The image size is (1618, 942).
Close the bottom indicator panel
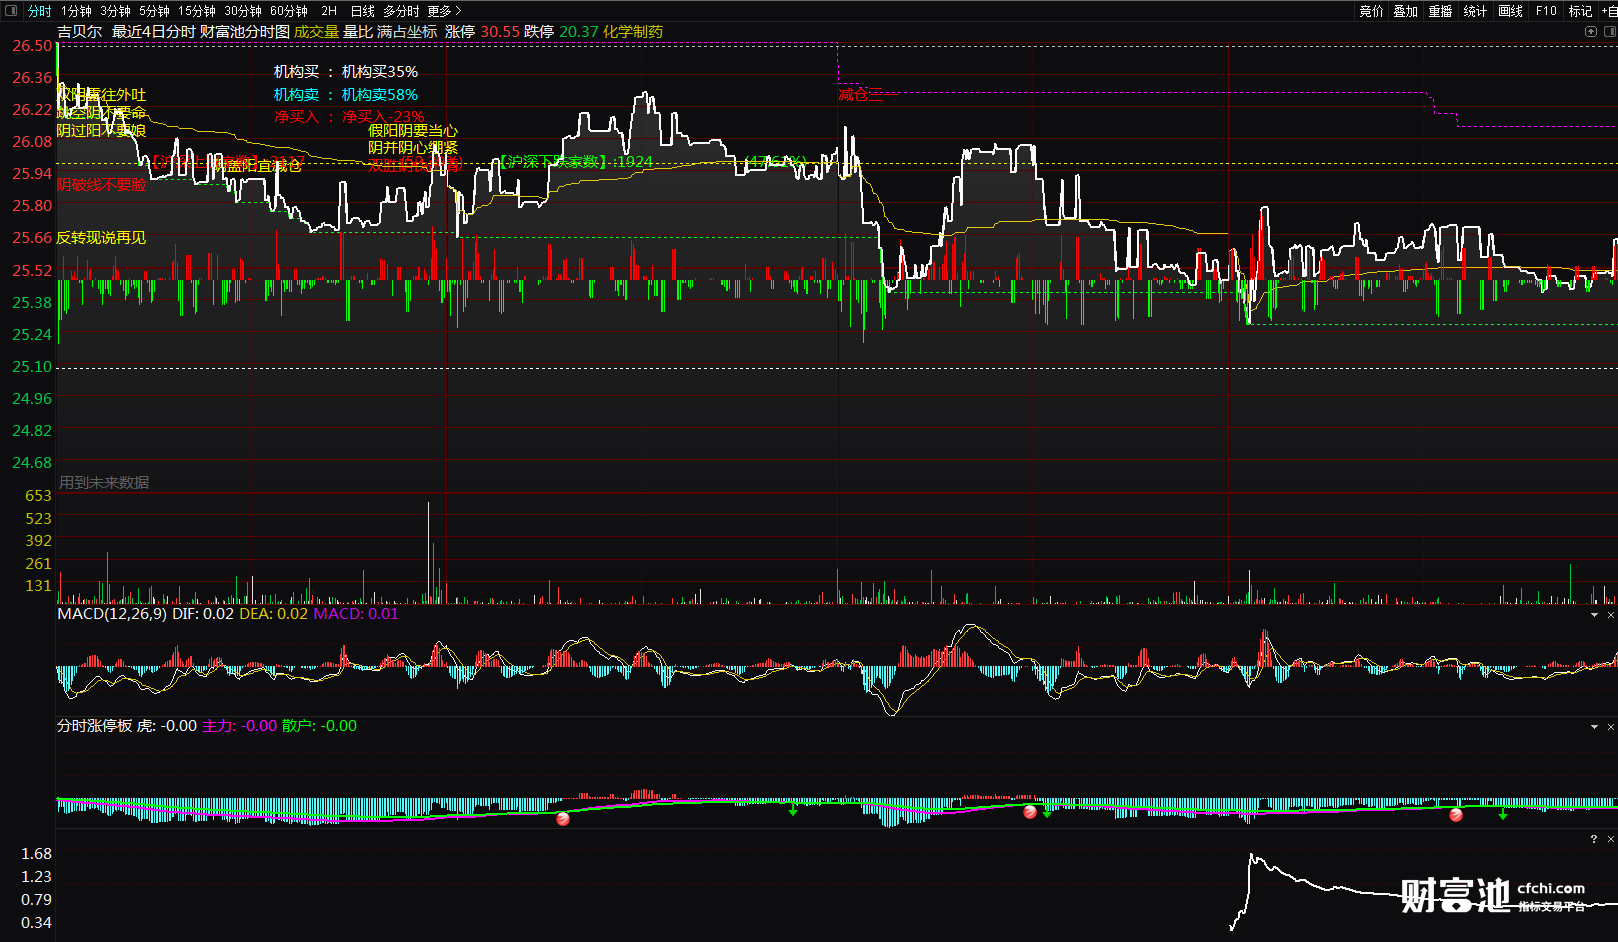(x=1610, y=839)
